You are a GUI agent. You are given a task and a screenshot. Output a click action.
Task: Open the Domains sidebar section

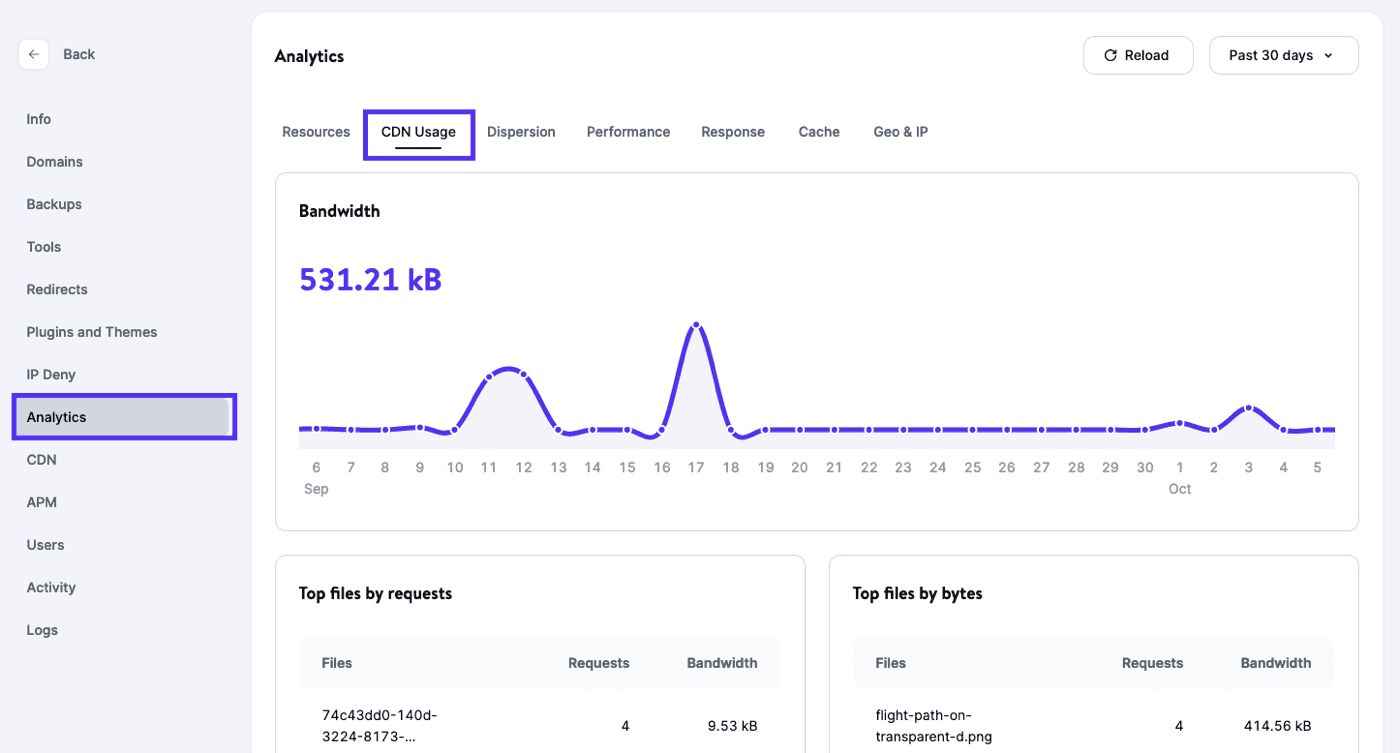coord(54,161)
